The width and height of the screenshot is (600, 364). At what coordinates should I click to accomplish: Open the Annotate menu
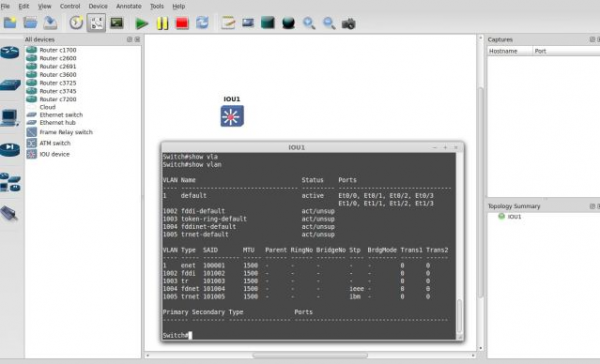[129, 6]
